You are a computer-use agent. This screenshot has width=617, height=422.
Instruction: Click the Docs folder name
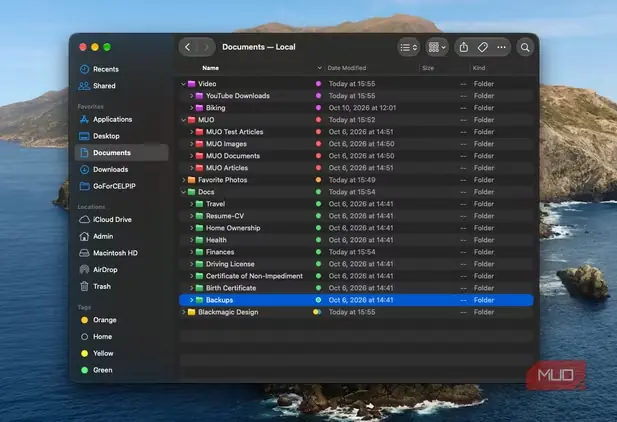206,192
